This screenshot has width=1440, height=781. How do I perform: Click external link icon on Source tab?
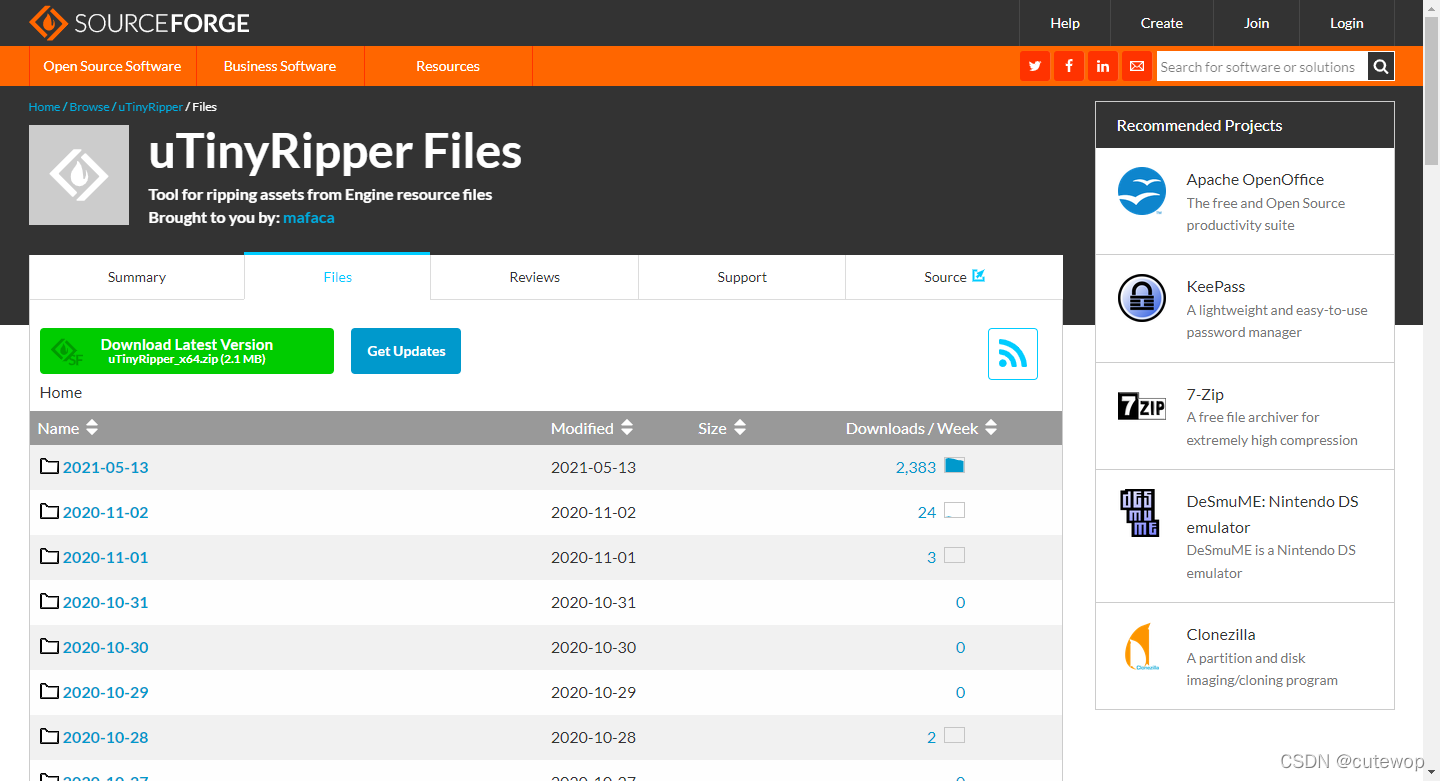[978, 276]
